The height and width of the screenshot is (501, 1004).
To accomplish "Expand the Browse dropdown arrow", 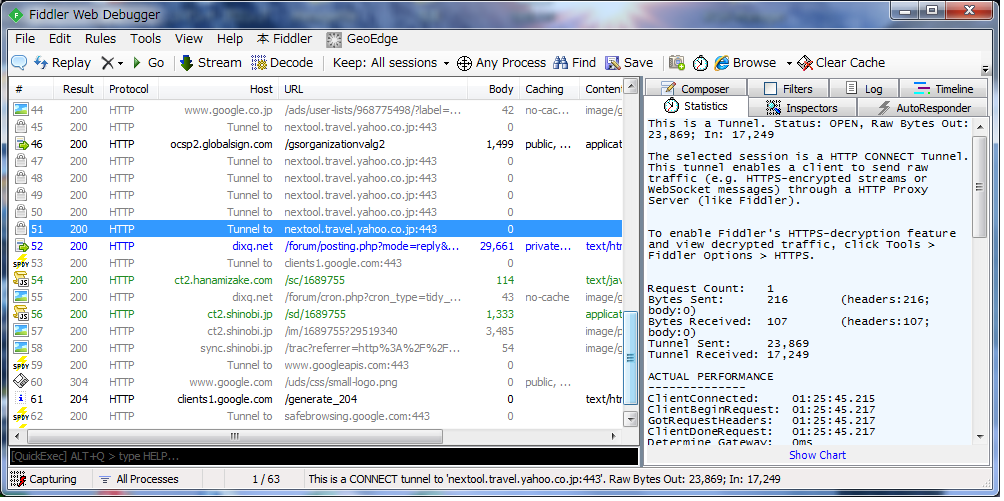I will pos(788,63).
